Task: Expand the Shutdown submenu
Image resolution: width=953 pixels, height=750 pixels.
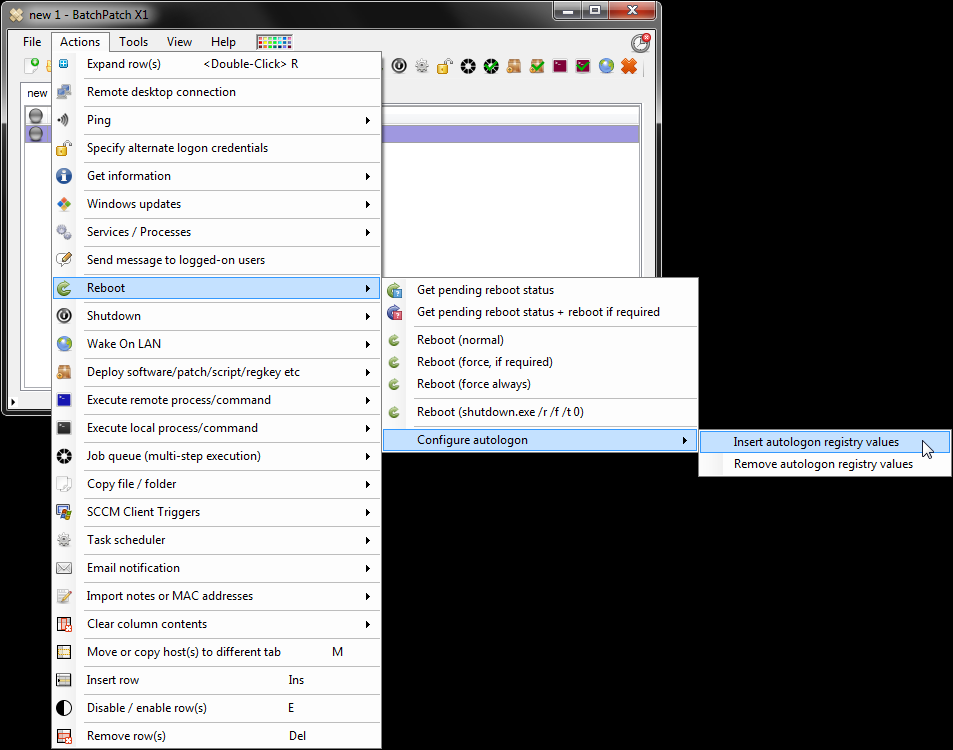Action: [x=216, y=315]
